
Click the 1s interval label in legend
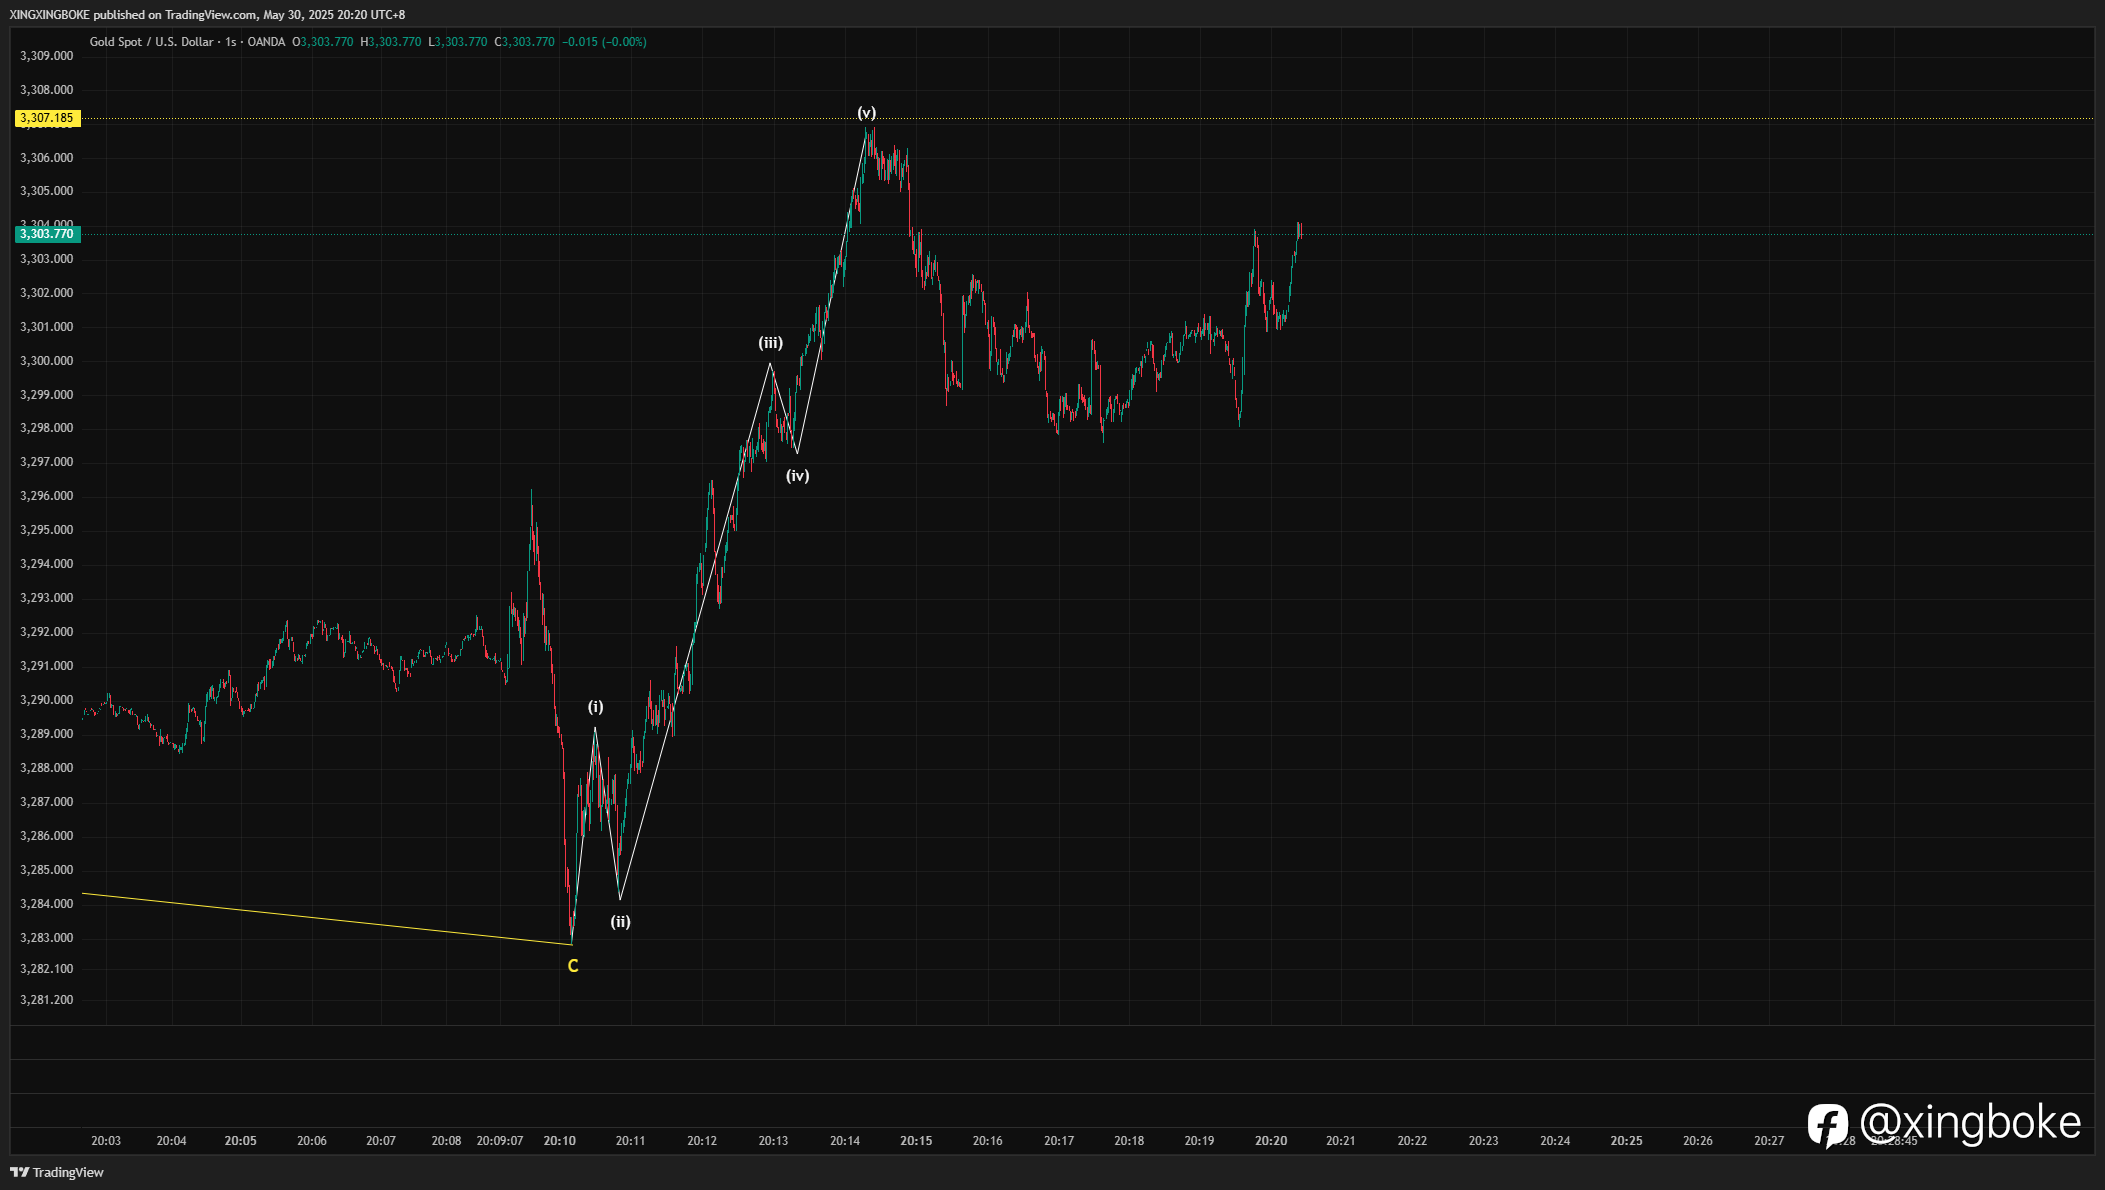(231, 42)
